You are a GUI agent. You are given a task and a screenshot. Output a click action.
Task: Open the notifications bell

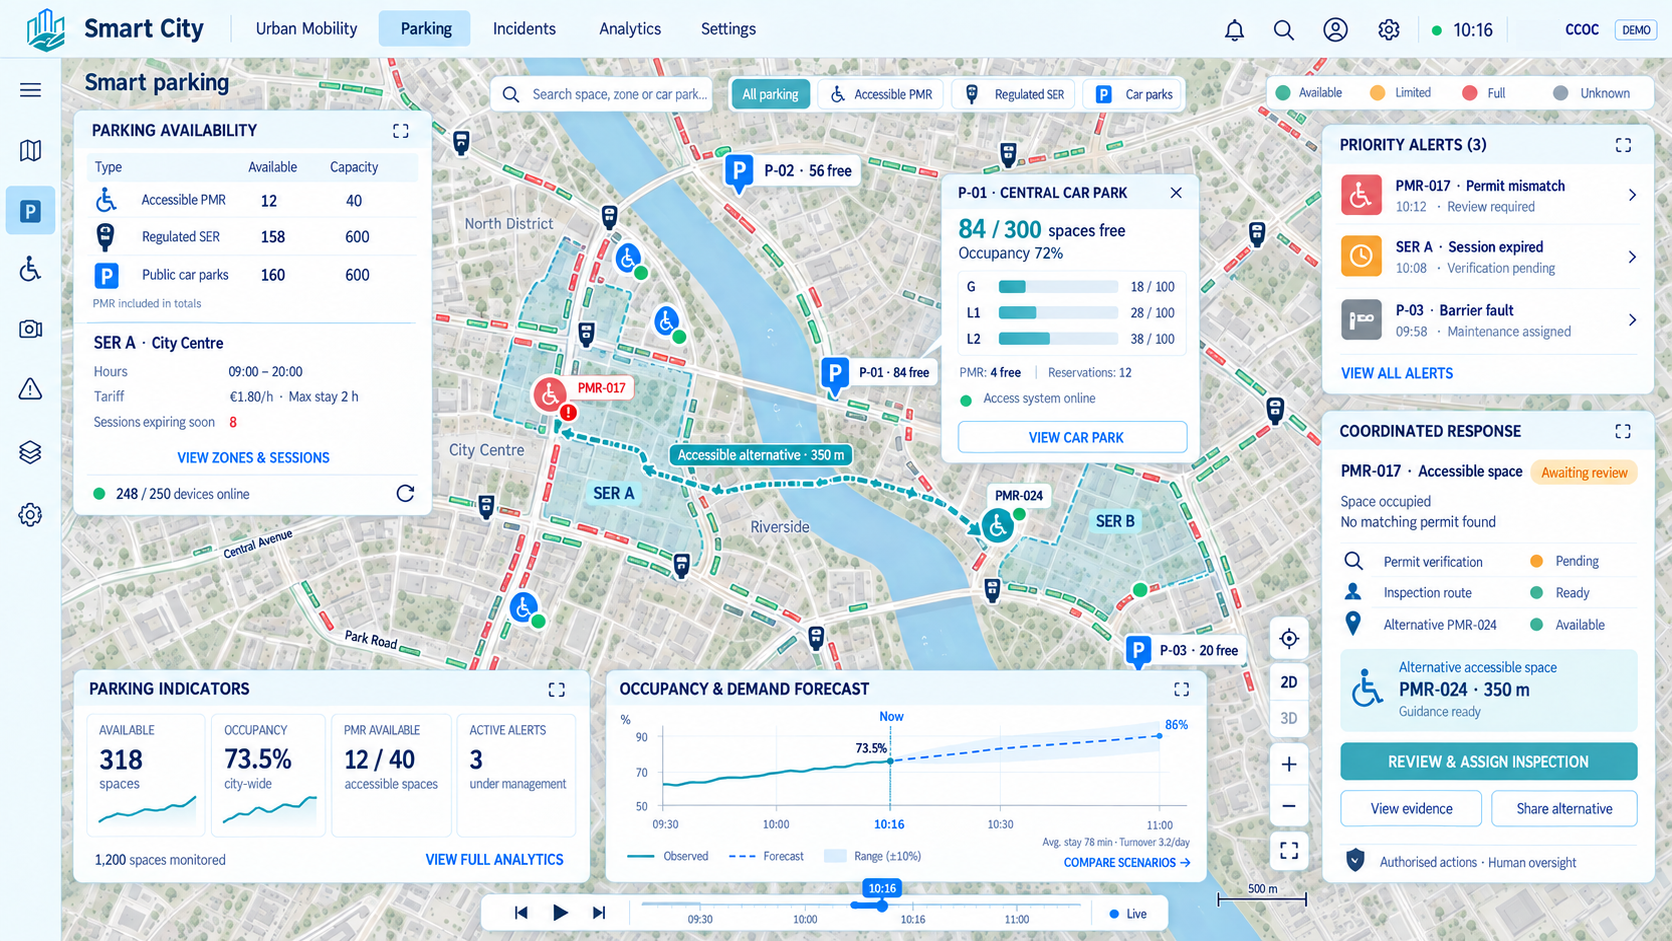click(x=1235, y=30)
